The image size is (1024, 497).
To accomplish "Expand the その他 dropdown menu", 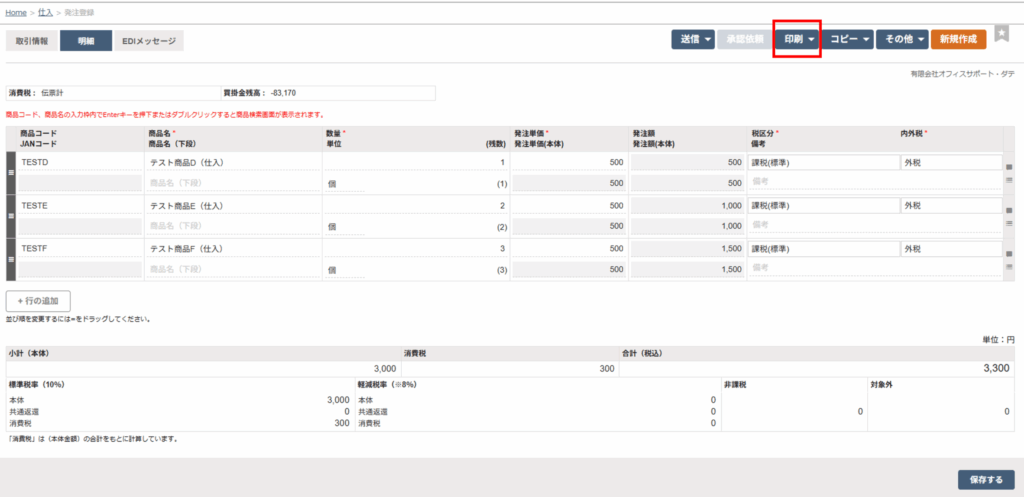I will point(901,40).
